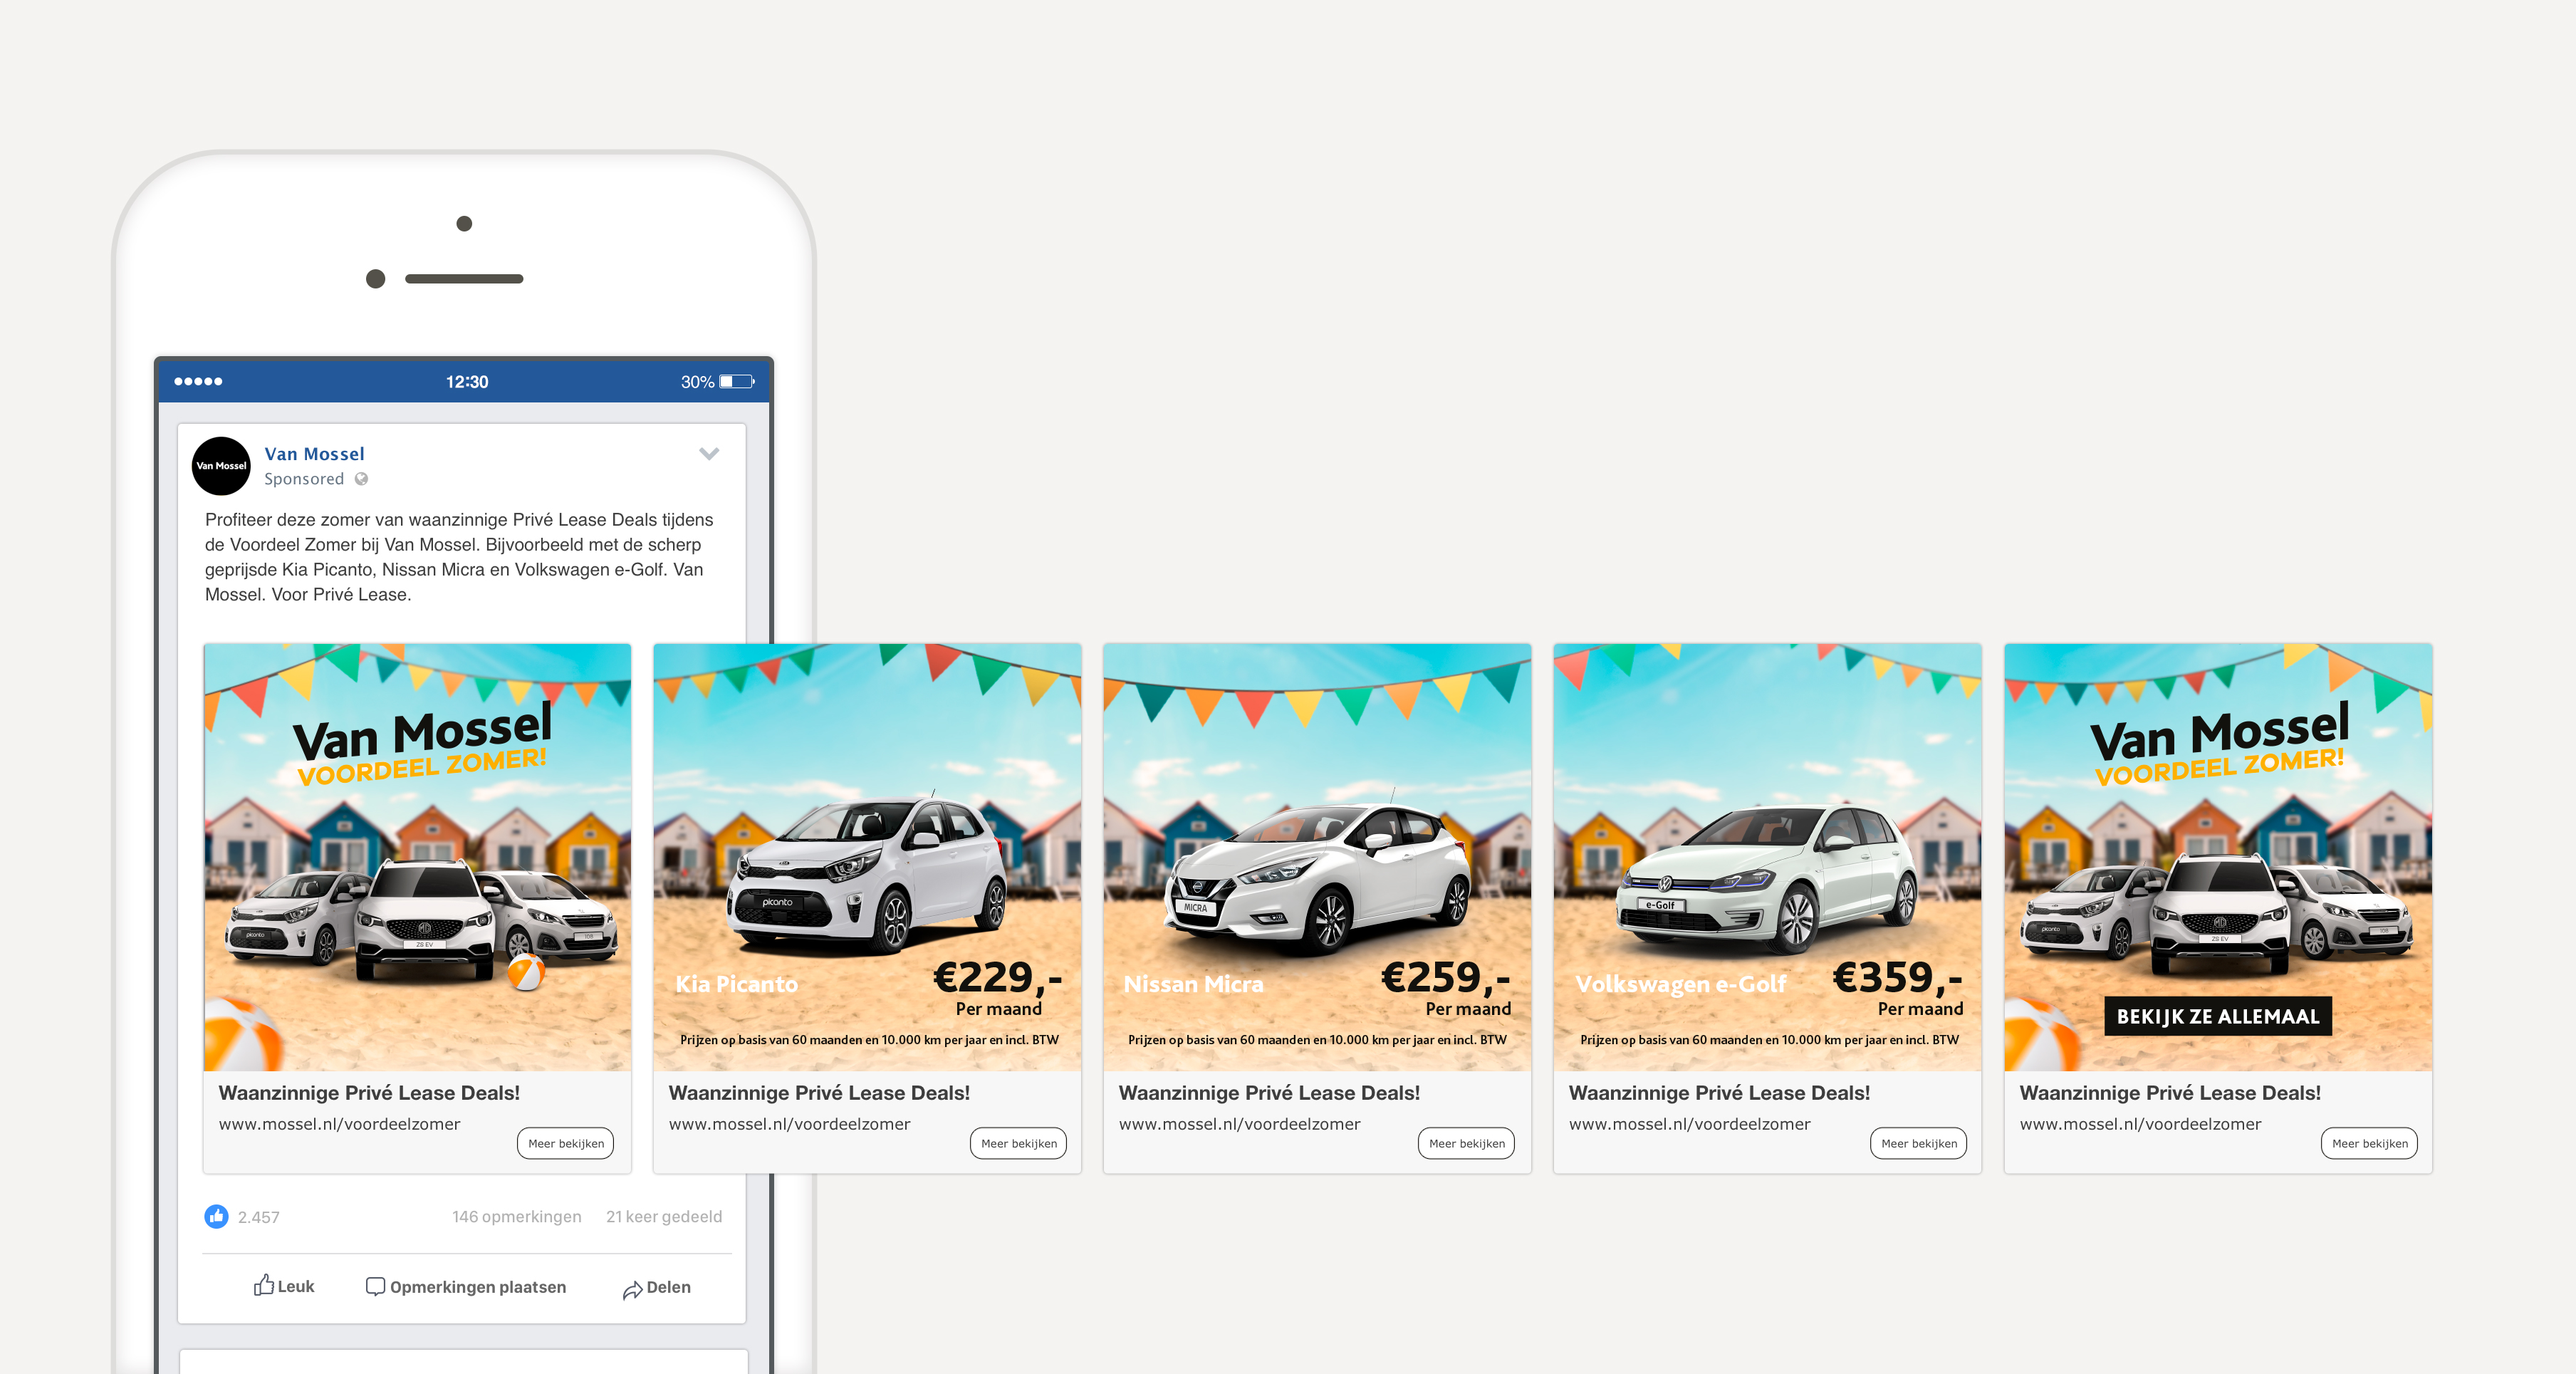2576x1374 pixels.
Task: Click Meer bekijken on Volkswagen e-Golf card
Action: [1918, 1143]
